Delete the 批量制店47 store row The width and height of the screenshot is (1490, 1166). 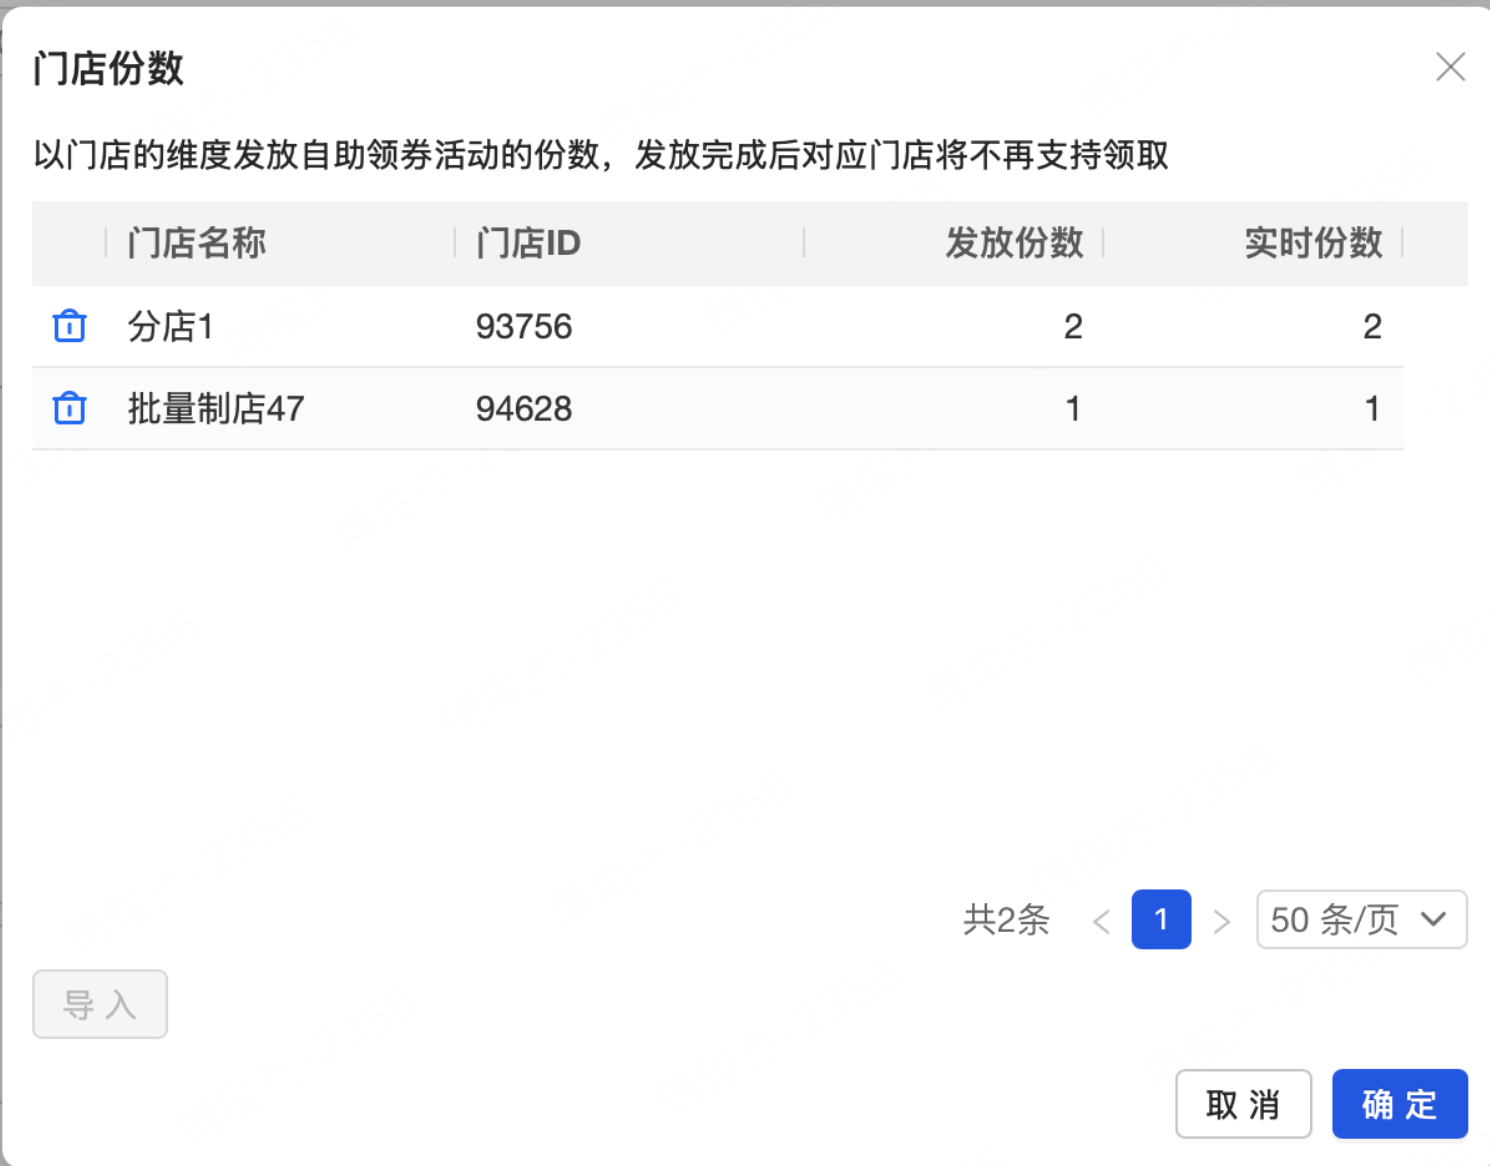(69, 408)
